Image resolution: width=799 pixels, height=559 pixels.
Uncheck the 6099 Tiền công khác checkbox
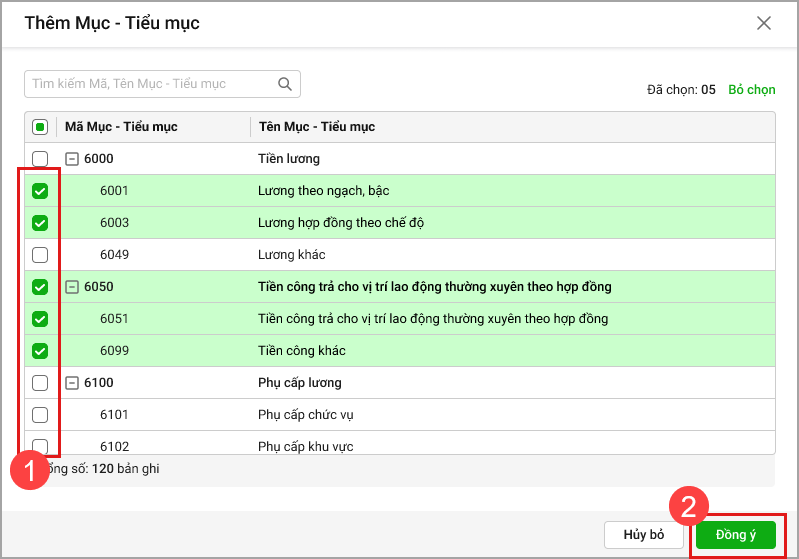[40, 351]
